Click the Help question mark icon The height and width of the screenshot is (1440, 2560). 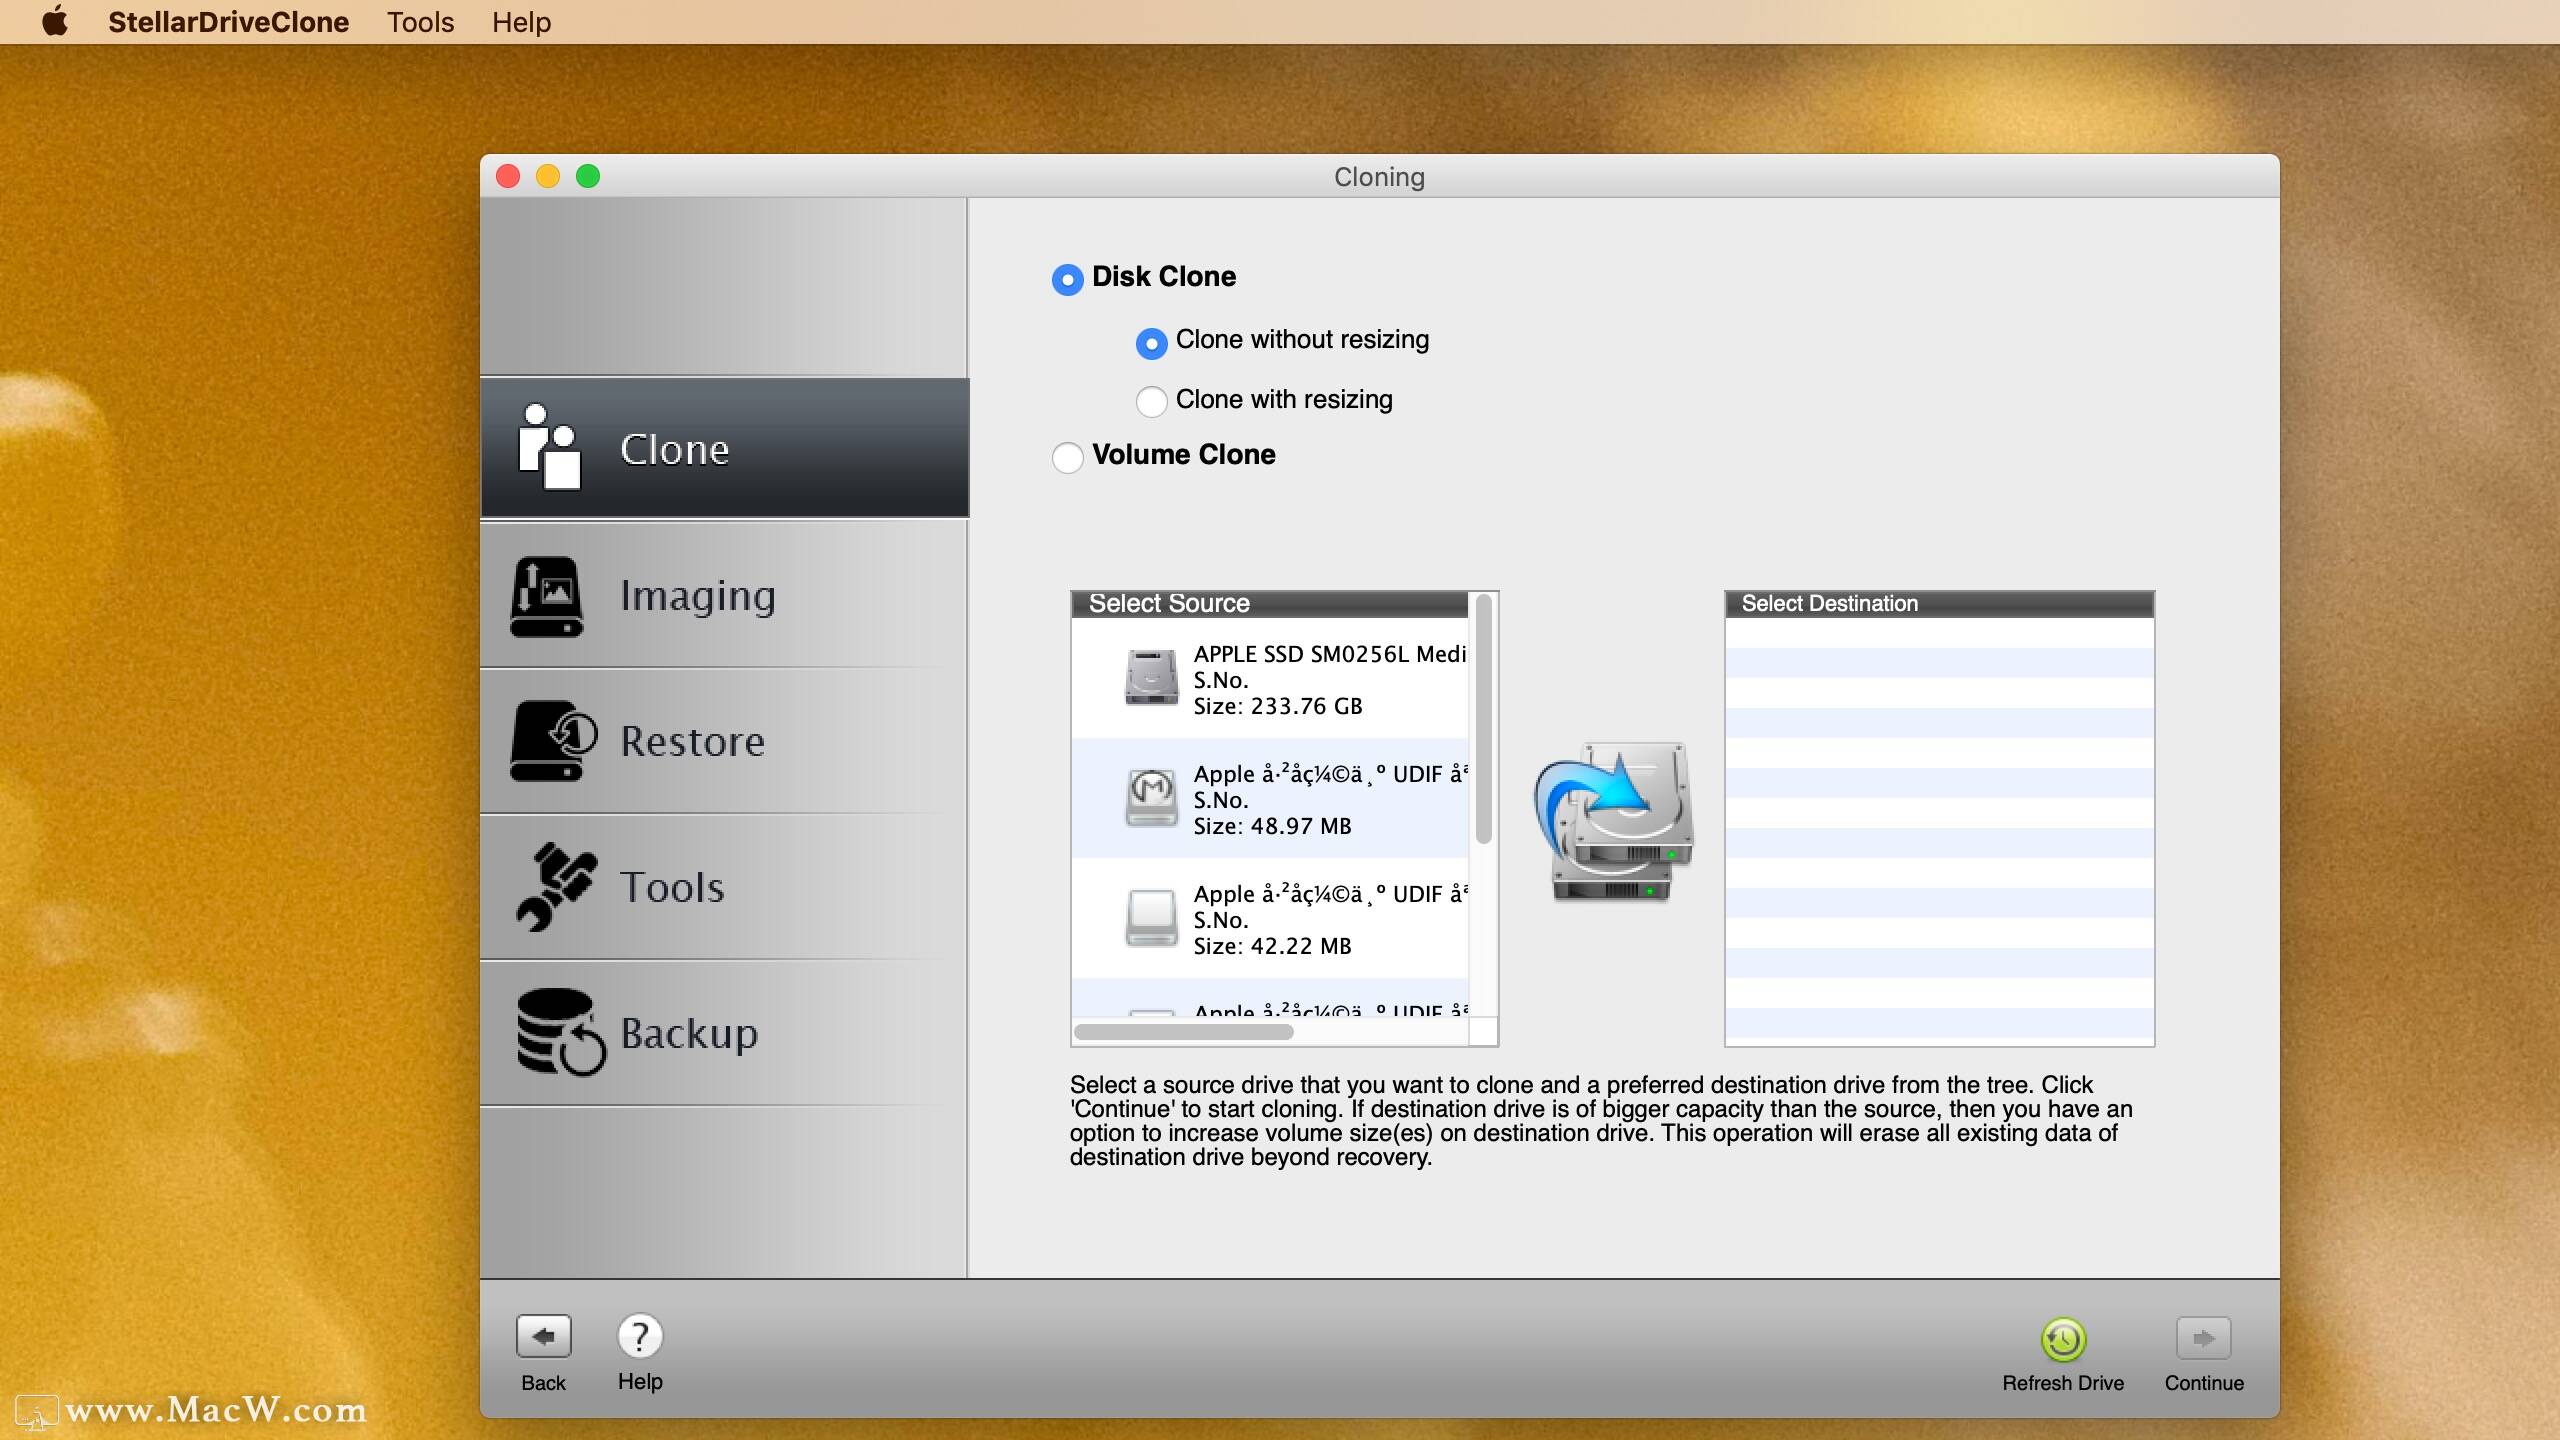coord(640,1336)
